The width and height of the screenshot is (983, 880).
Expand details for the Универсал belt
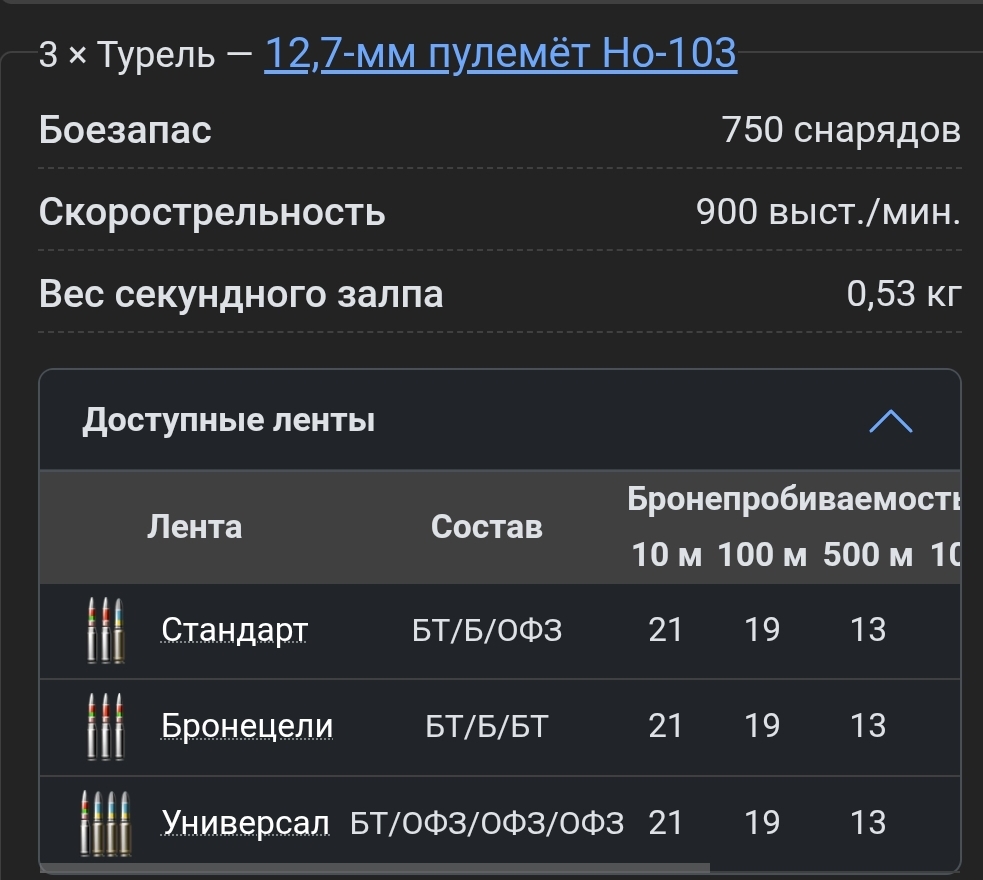pos(244,822)
